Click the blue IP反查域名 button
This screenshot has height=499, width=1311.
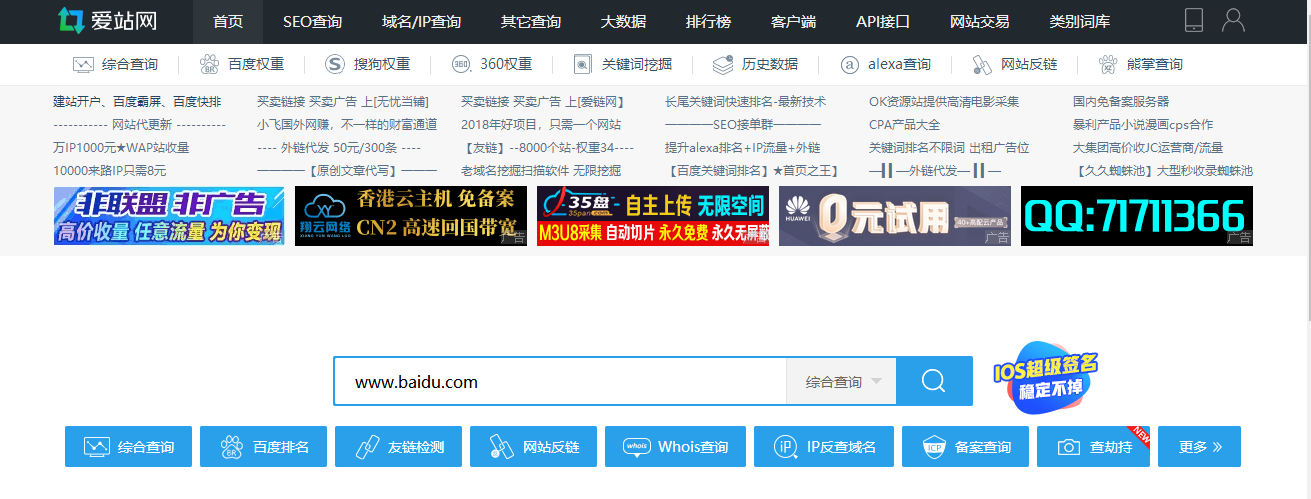823,447
